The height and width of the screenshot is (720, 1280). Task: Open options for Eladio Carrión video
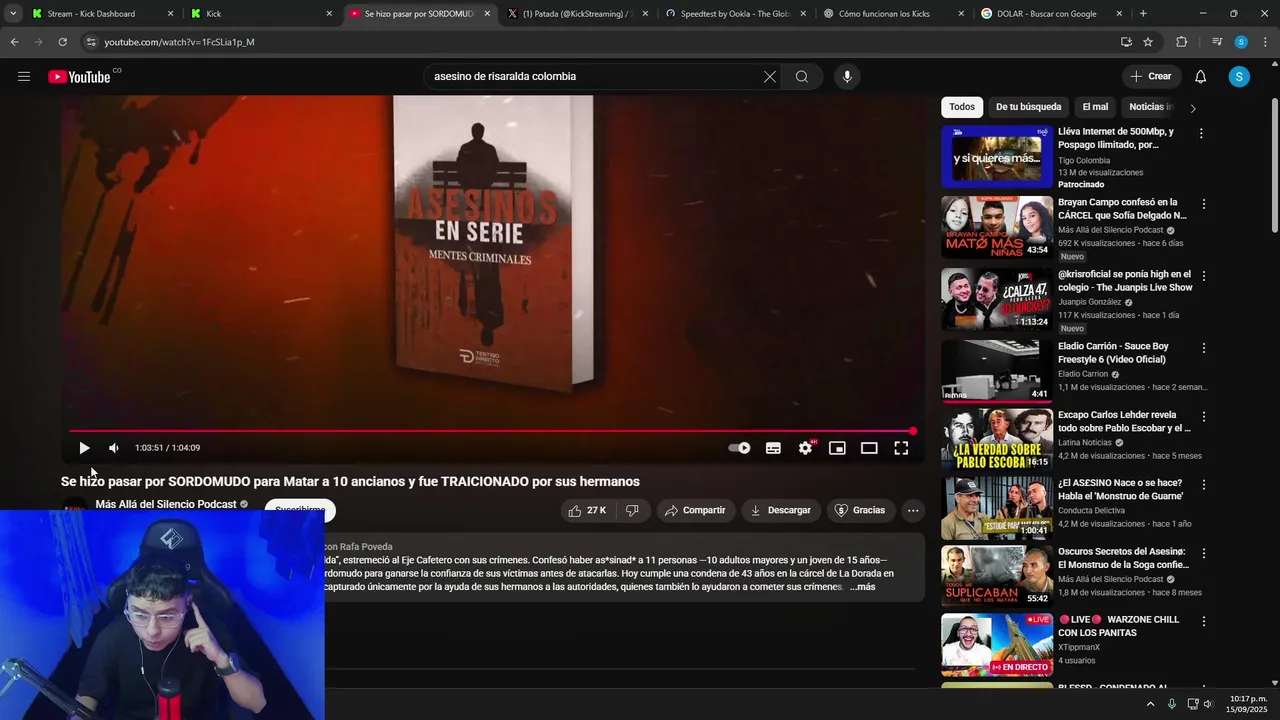(x=1203, y=348)
